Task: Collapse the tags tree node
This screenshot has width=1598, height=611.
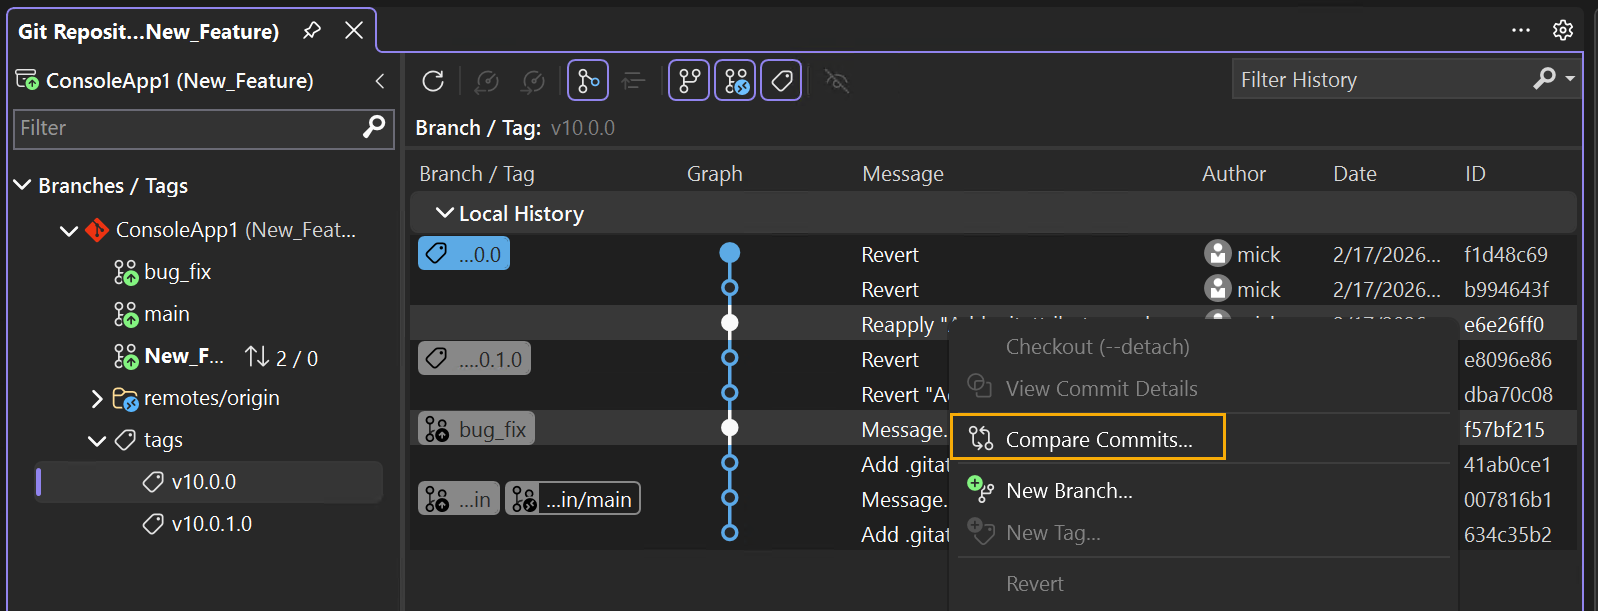Action: coord(97,440)
